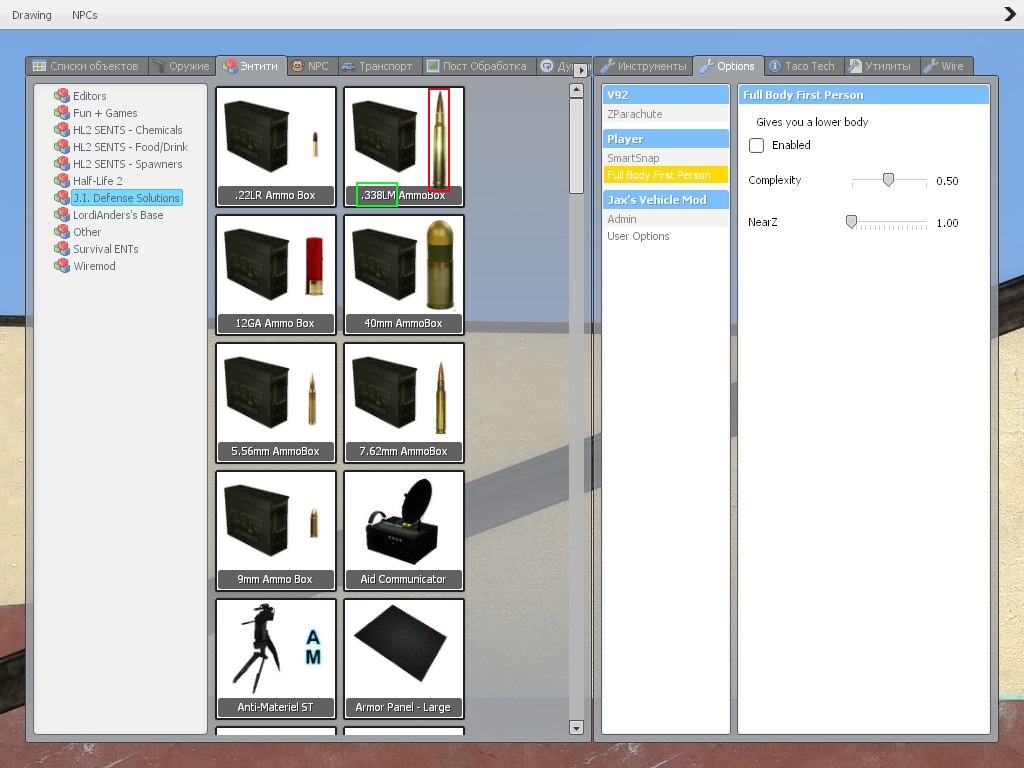
Task: Open the Taco Tech tab
Action: point(803,66)
